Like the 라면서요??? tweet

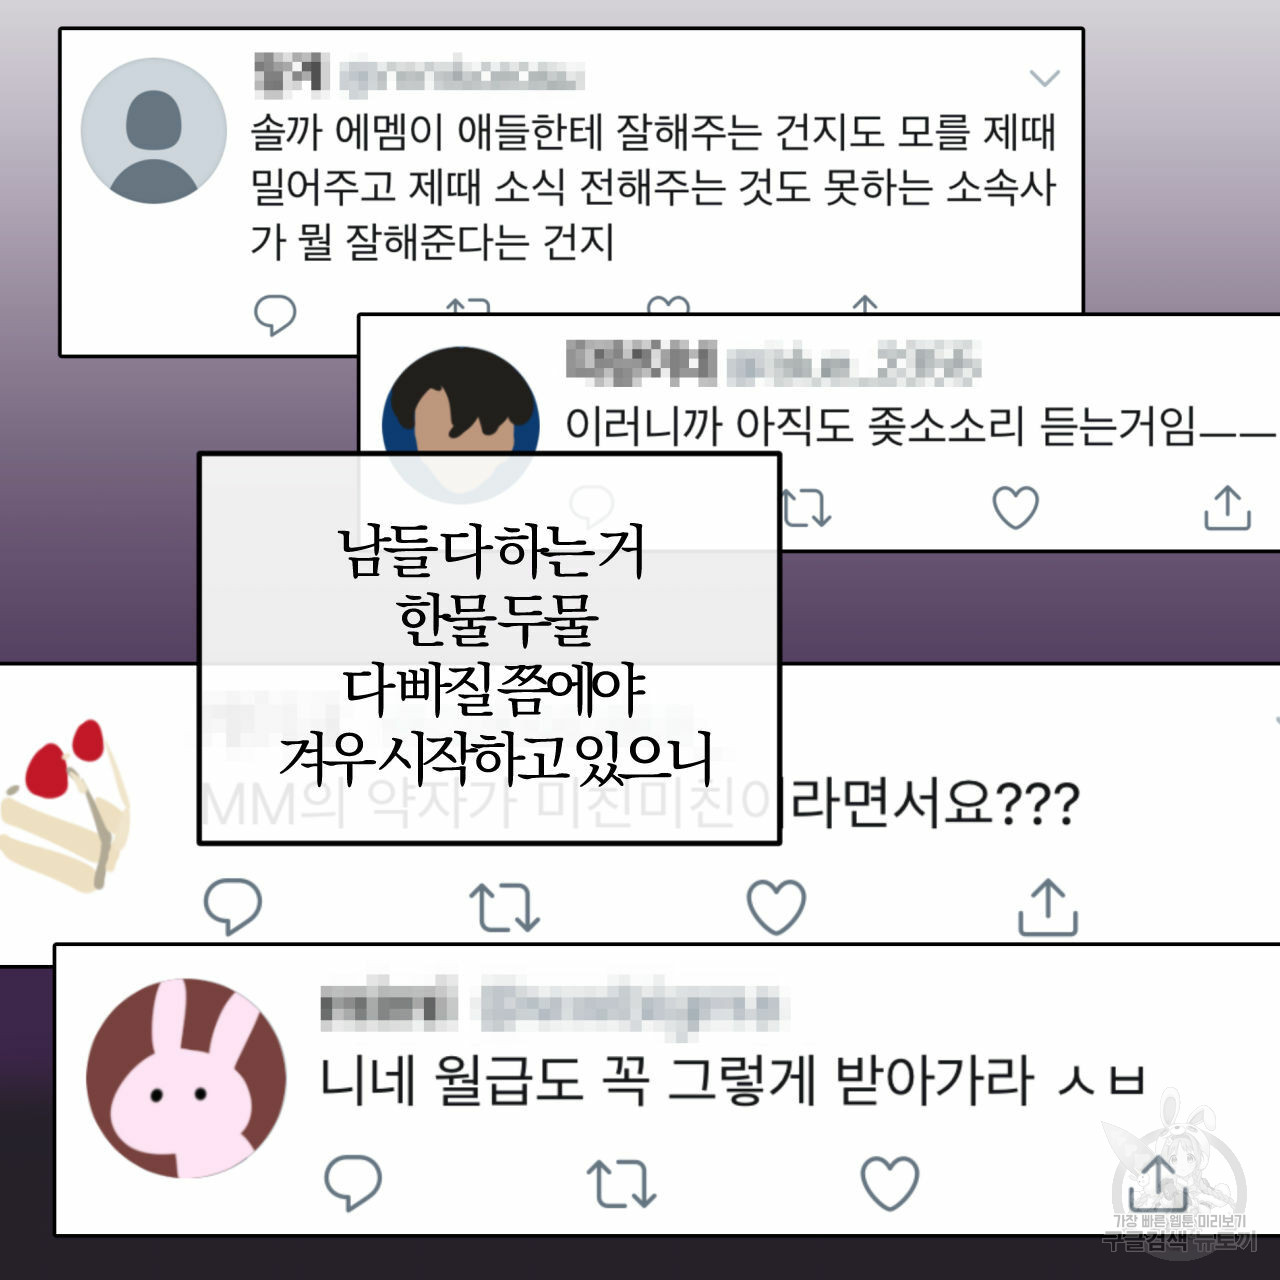(776, 907)
